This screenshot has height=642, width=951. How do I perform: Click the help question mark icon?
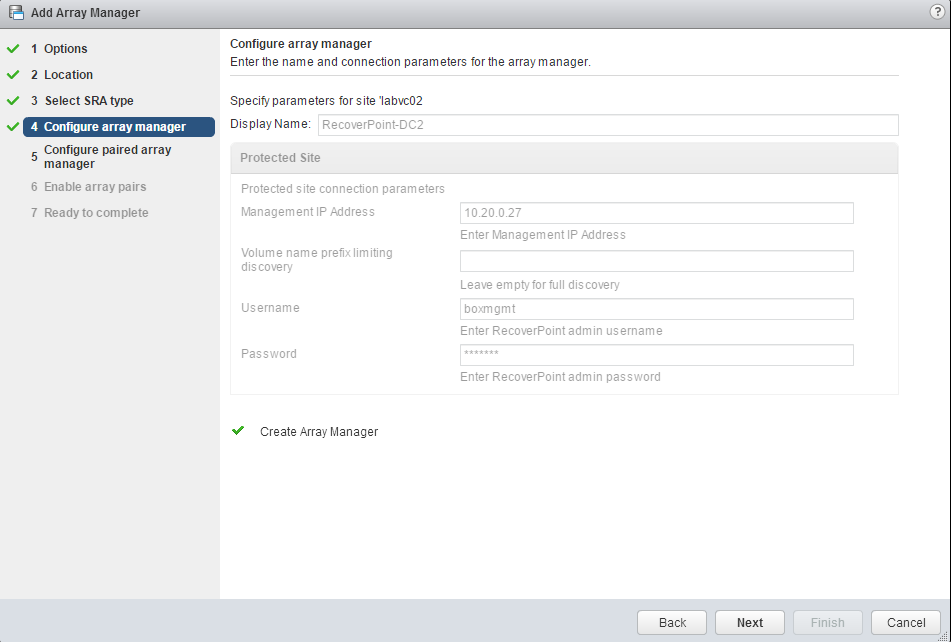(936, 12)
